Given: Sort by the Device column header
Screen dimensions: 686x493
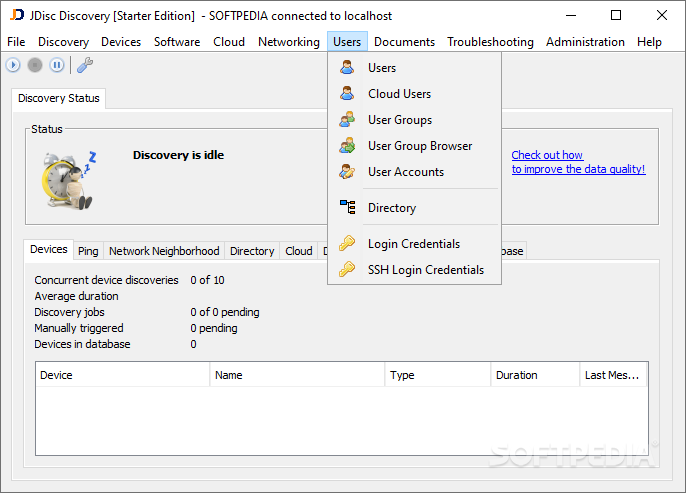Looking at the screenshot, I should pyautogui.click(x=122, y=375).
